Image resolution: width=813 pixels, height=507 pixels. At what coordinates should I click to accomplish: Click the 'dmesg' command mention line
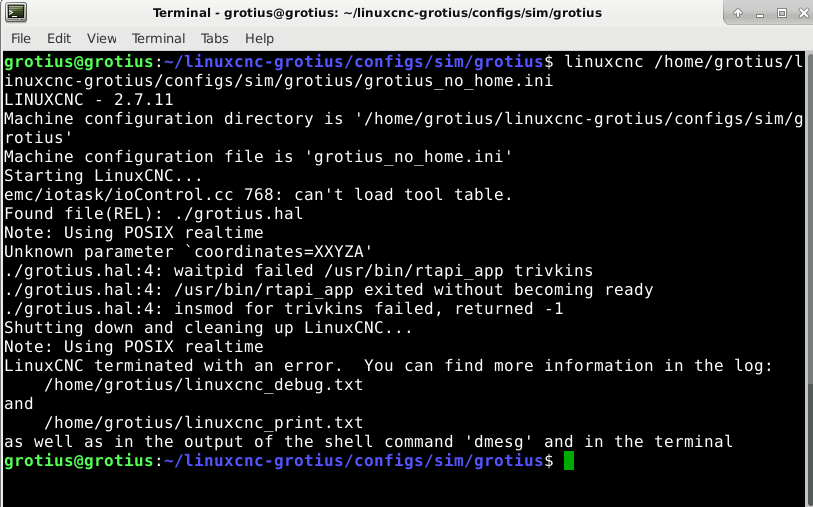[369, 442]
